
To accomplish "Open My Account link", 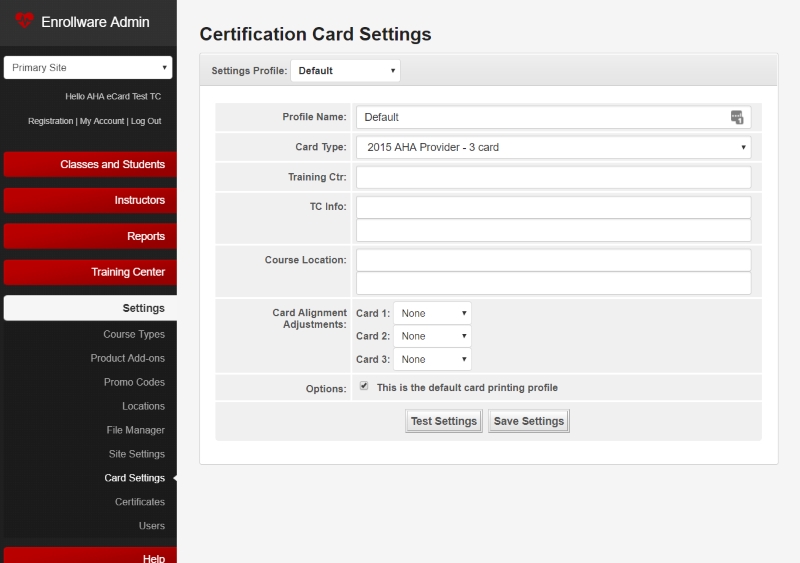I will (102, 121).
